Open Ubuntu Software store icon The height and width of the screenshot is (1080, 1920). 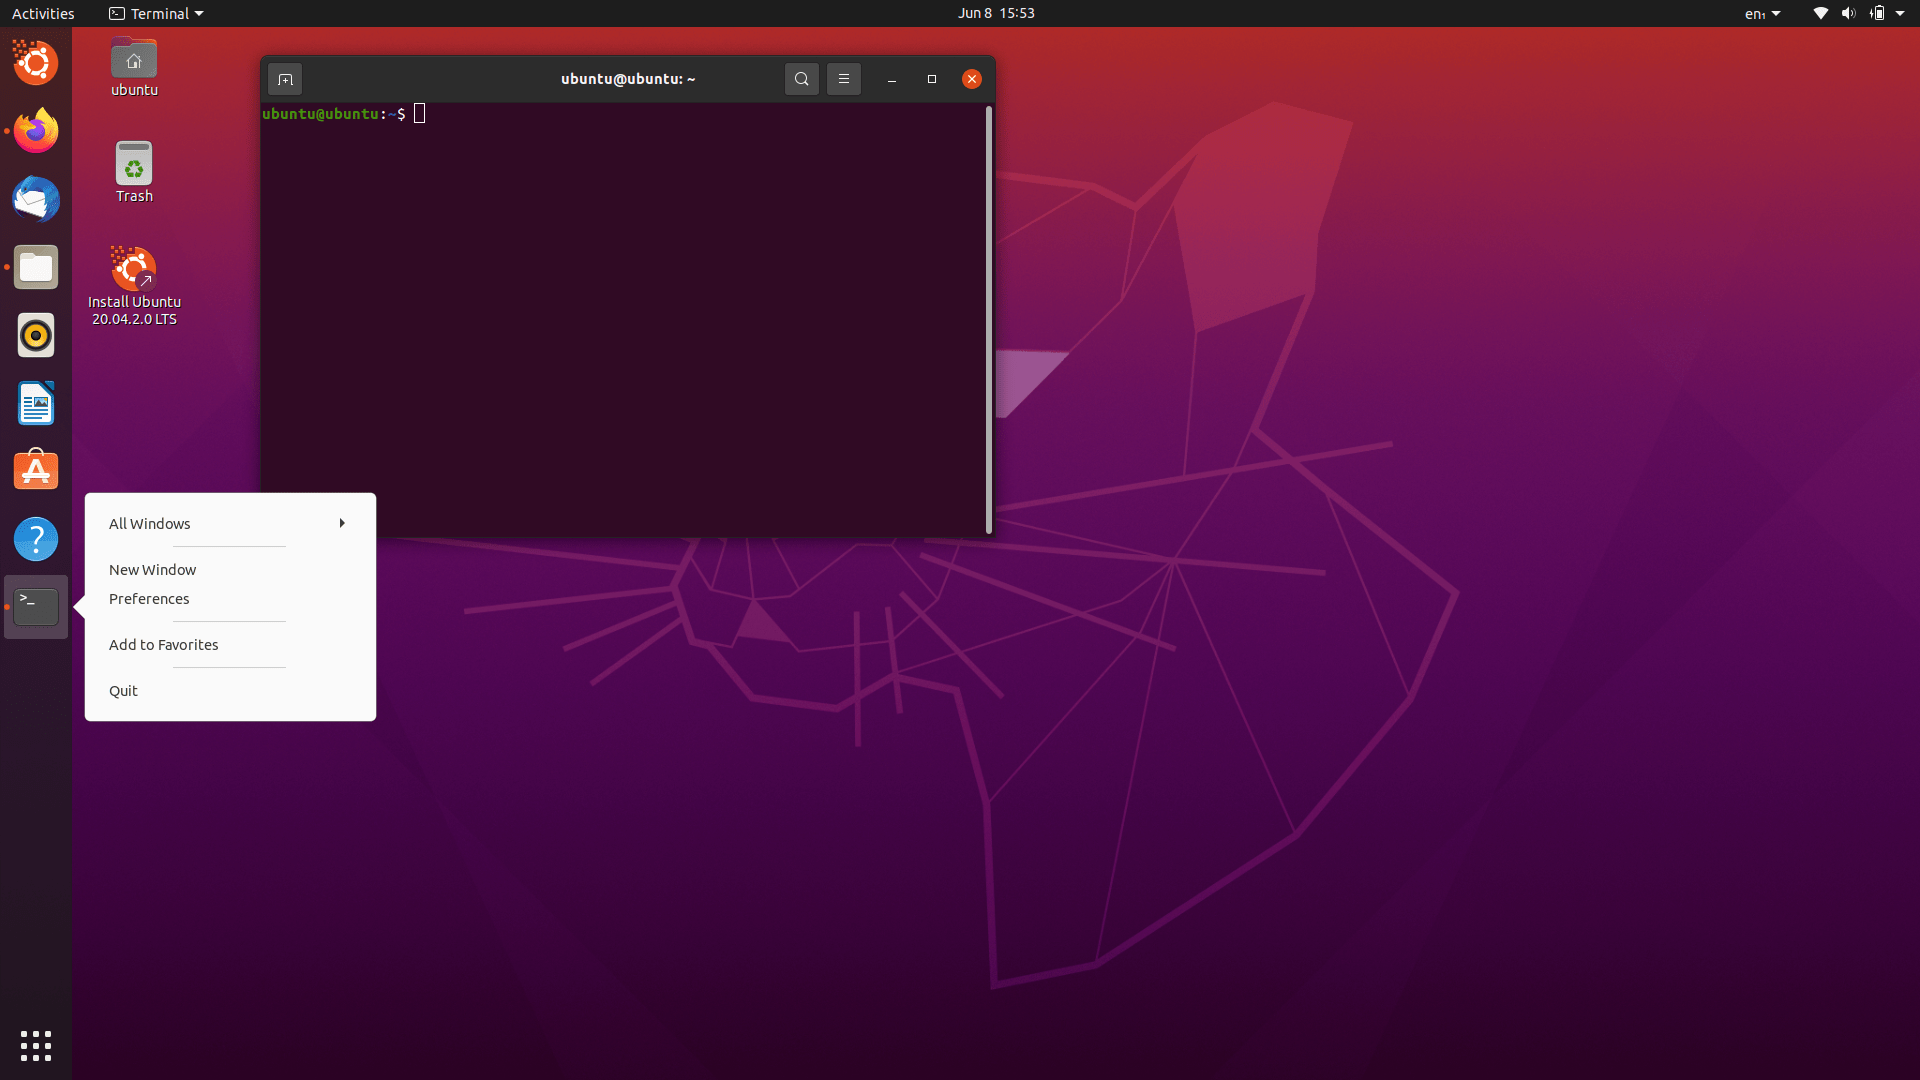click(36, 471)
